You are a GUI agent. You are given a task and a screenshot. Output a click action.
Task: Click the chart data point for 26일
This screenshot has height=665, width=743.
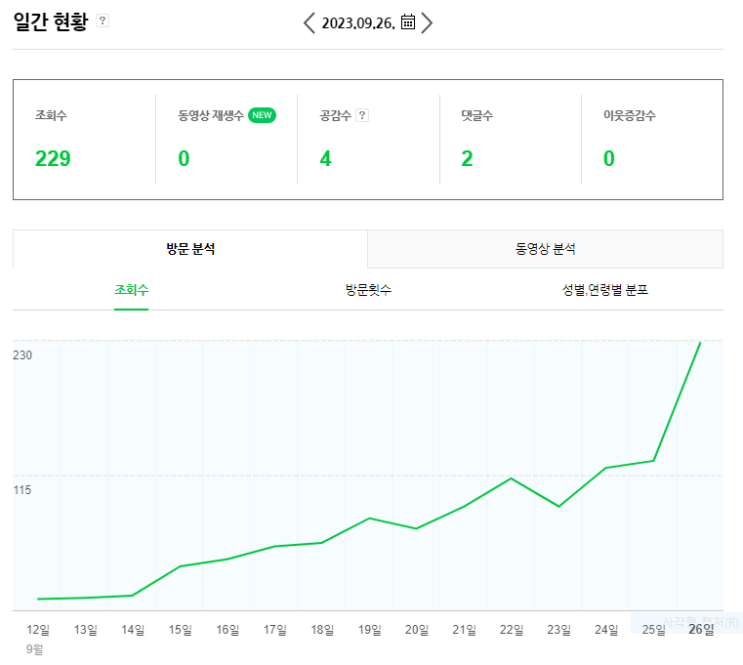[700, 342]
